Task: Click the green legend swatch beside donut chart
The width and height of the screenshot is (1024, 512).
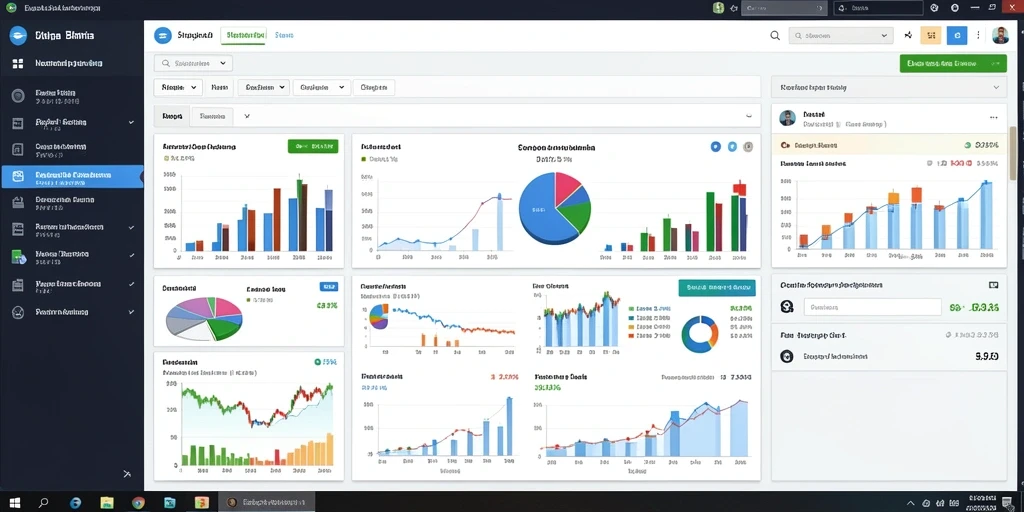Action: tap(632, 308)
